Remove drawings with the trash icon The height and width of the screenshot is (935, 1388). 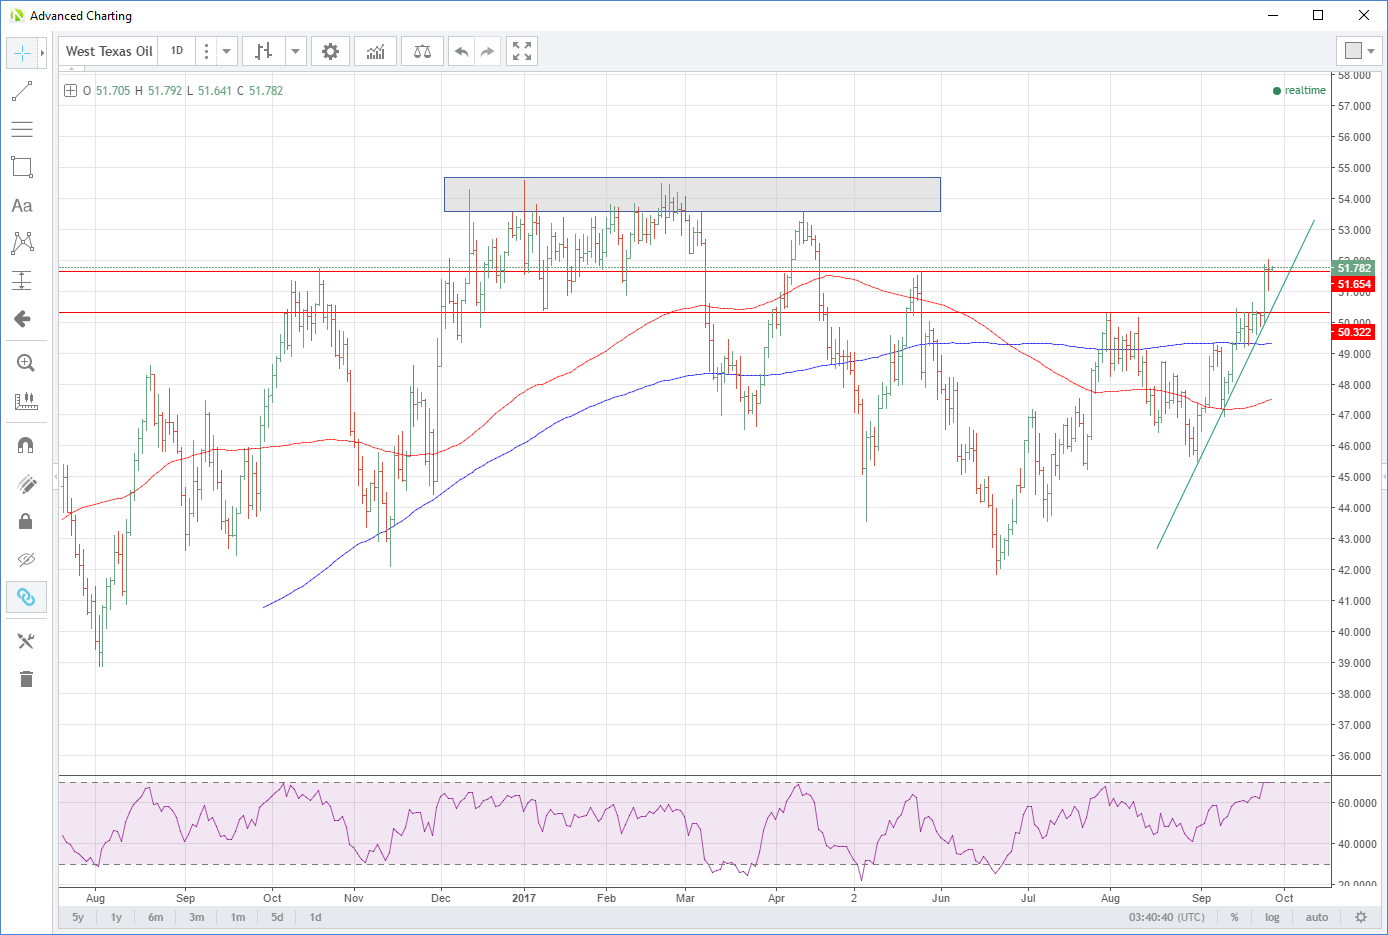coord(26,679)
